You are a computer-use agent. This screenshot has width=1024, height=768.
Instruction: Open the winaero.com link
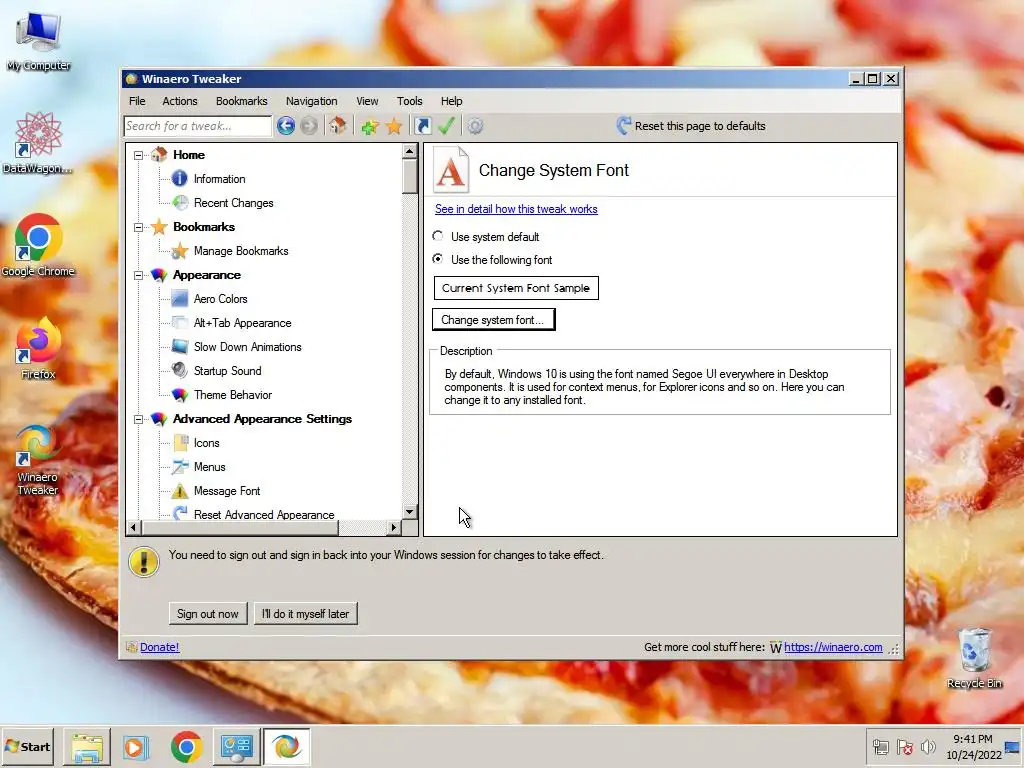[833, 647]
